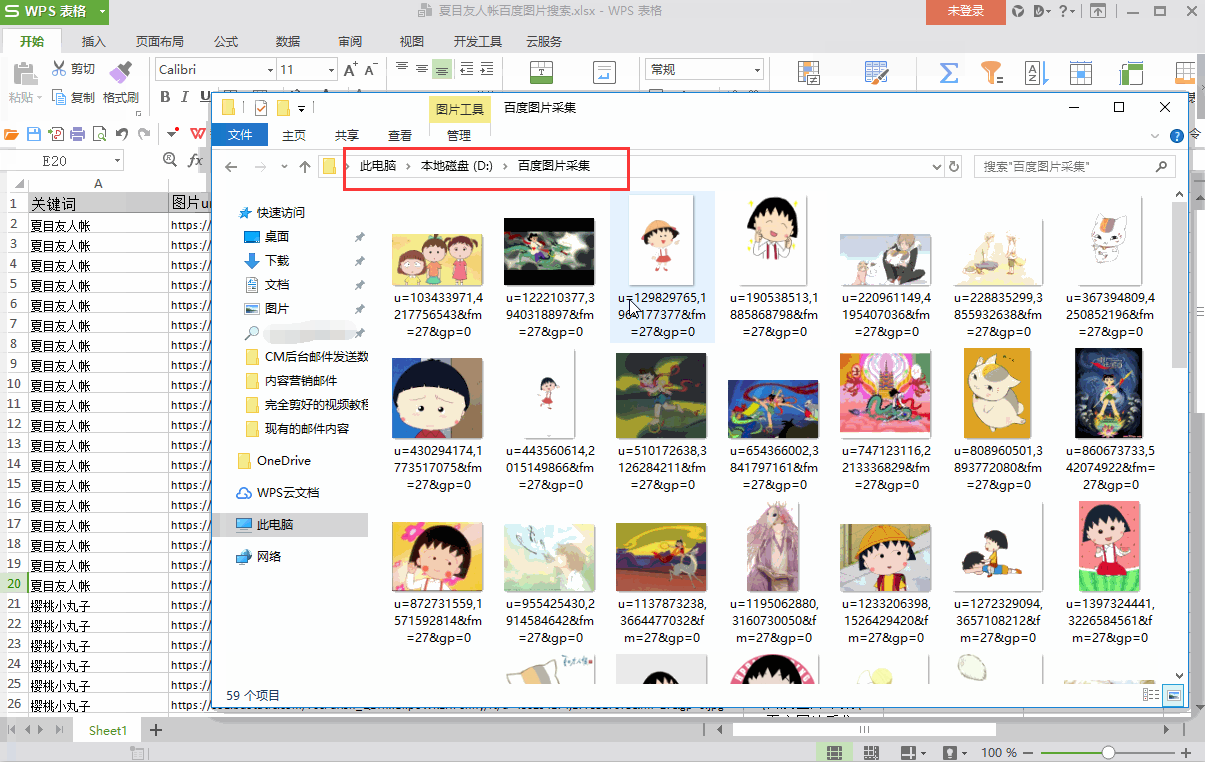Open the Explorer recent locations dropdown

click(283, 166)
